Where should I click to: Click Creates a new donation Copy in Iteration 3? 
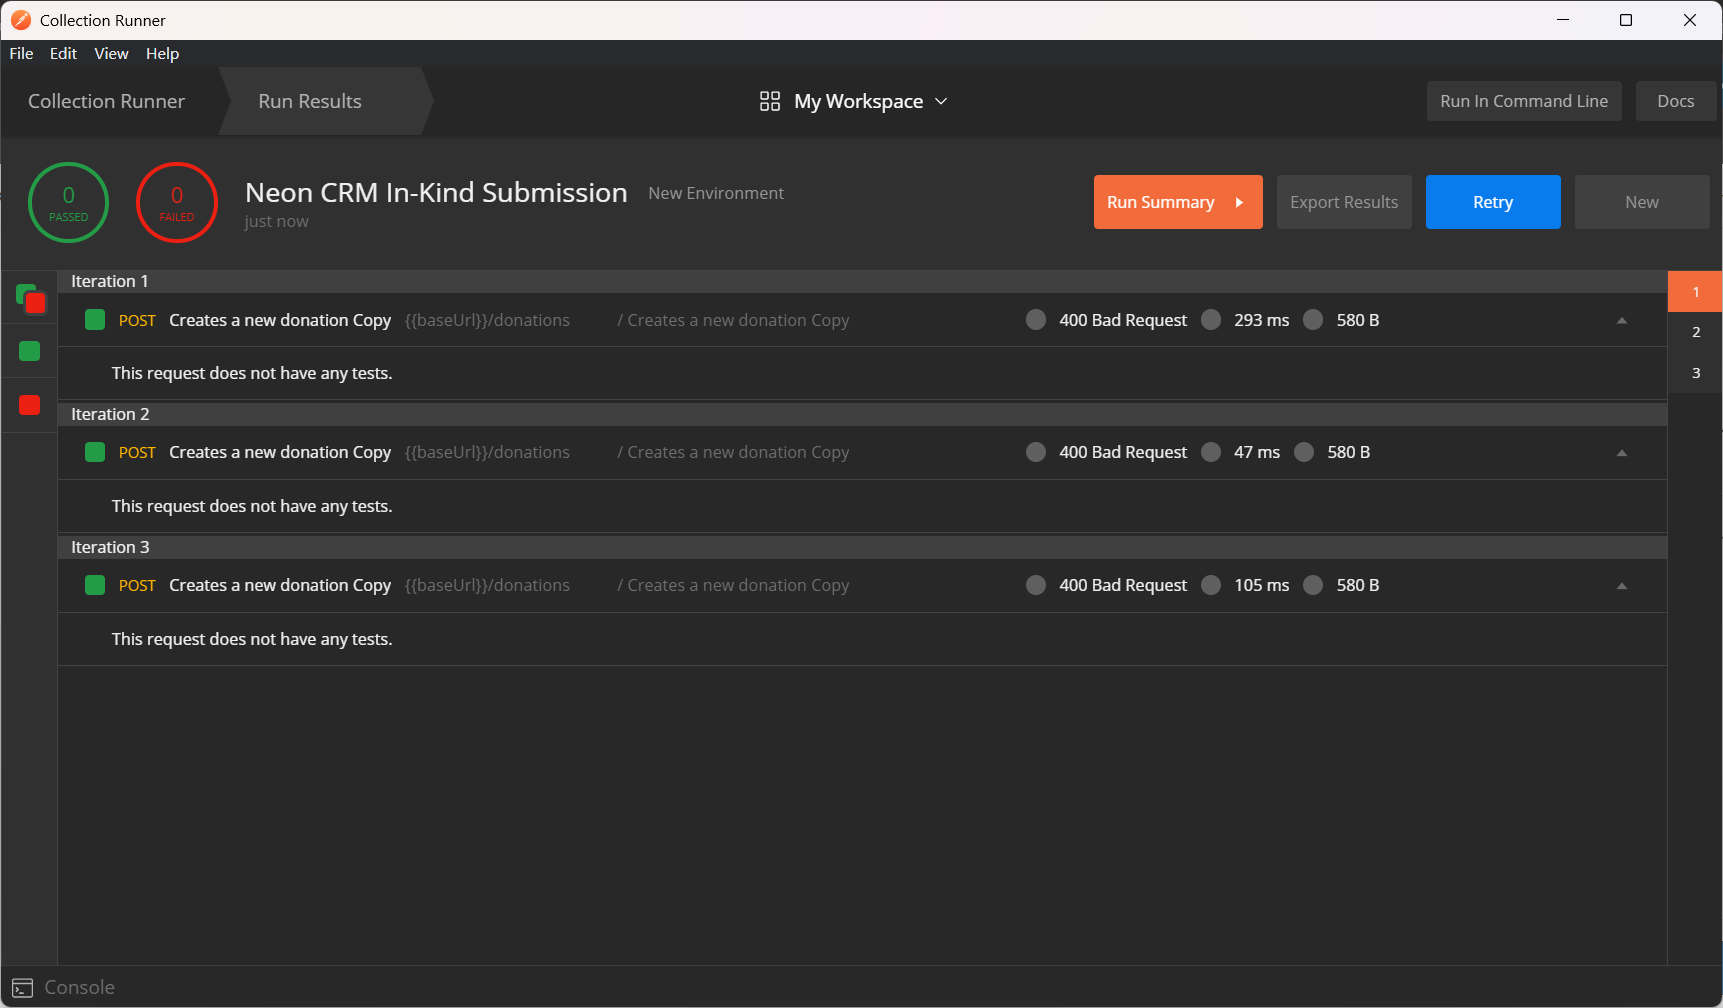tap(280, 585)
